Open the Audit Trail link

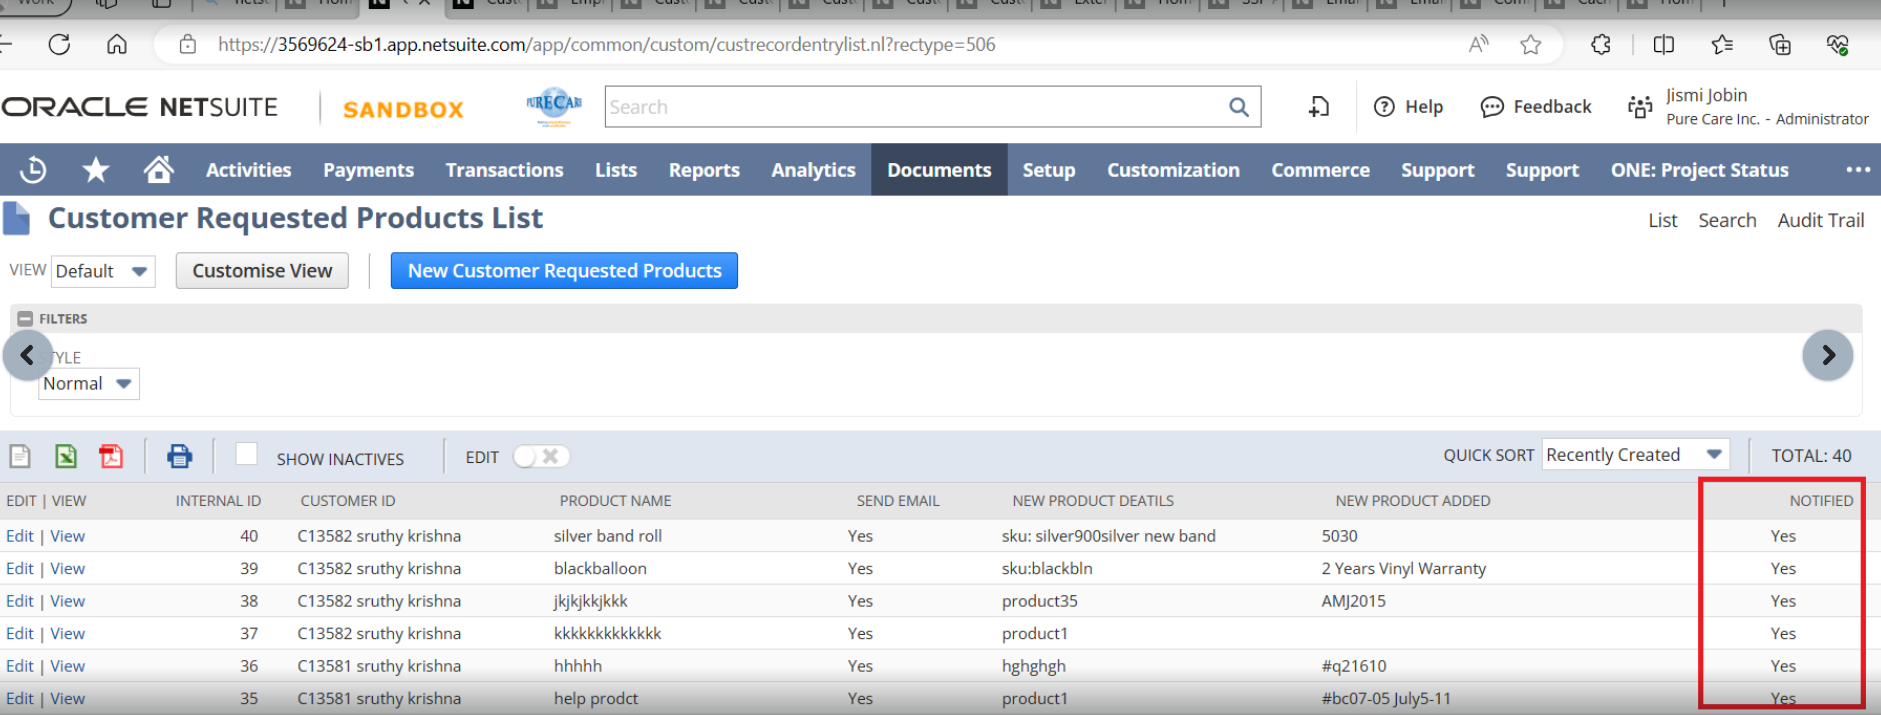coord(1820,220)
